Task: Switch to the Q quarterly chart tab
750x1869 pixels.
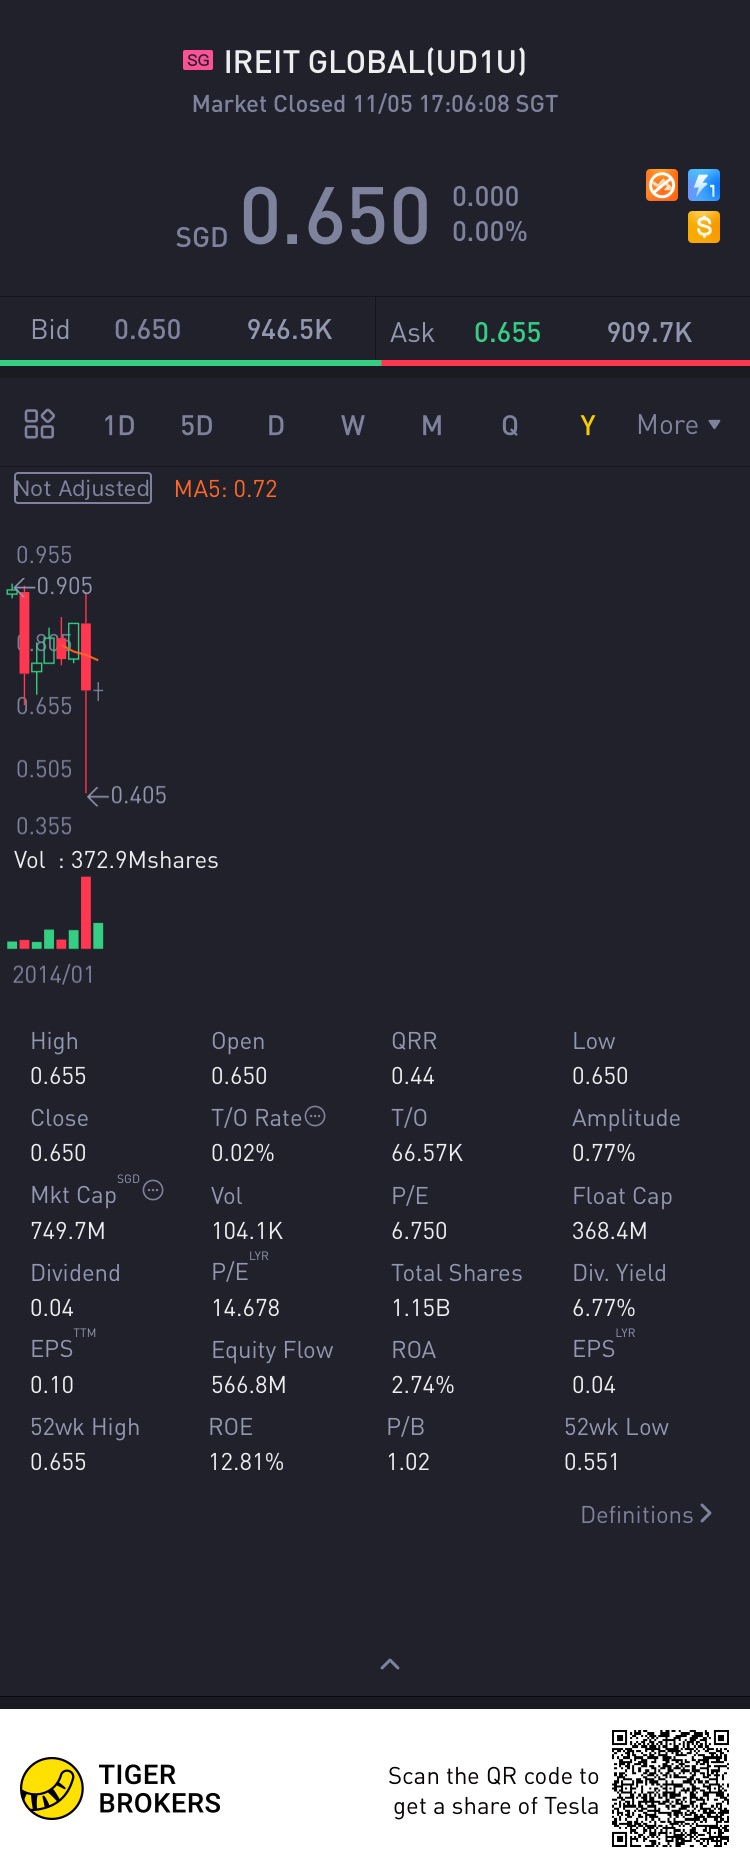Action: (510, 426)
